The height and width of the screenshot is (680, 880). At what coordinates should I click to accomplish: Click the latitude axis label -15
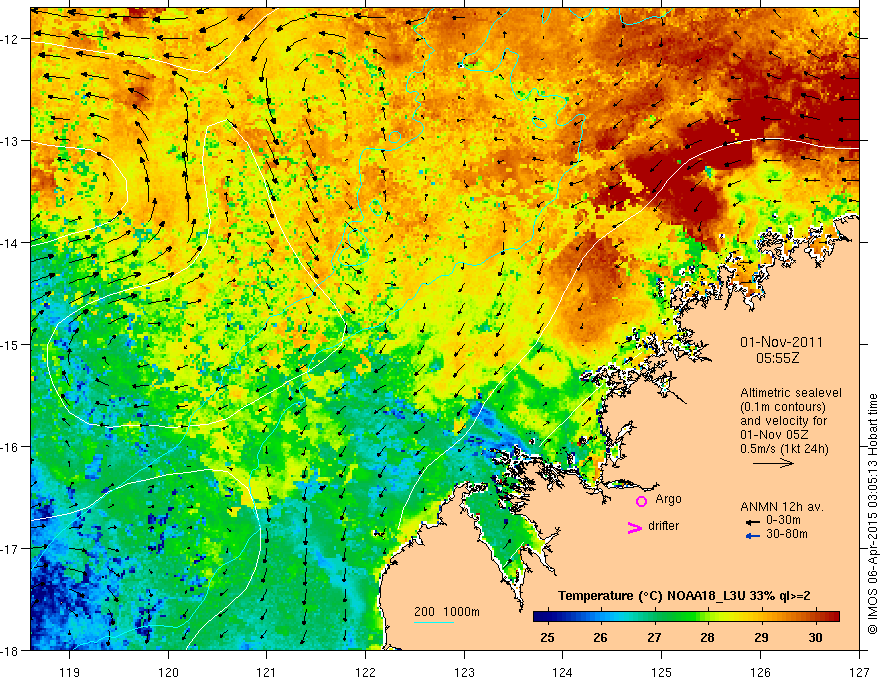pyautogui.click(x=11, y=345)
